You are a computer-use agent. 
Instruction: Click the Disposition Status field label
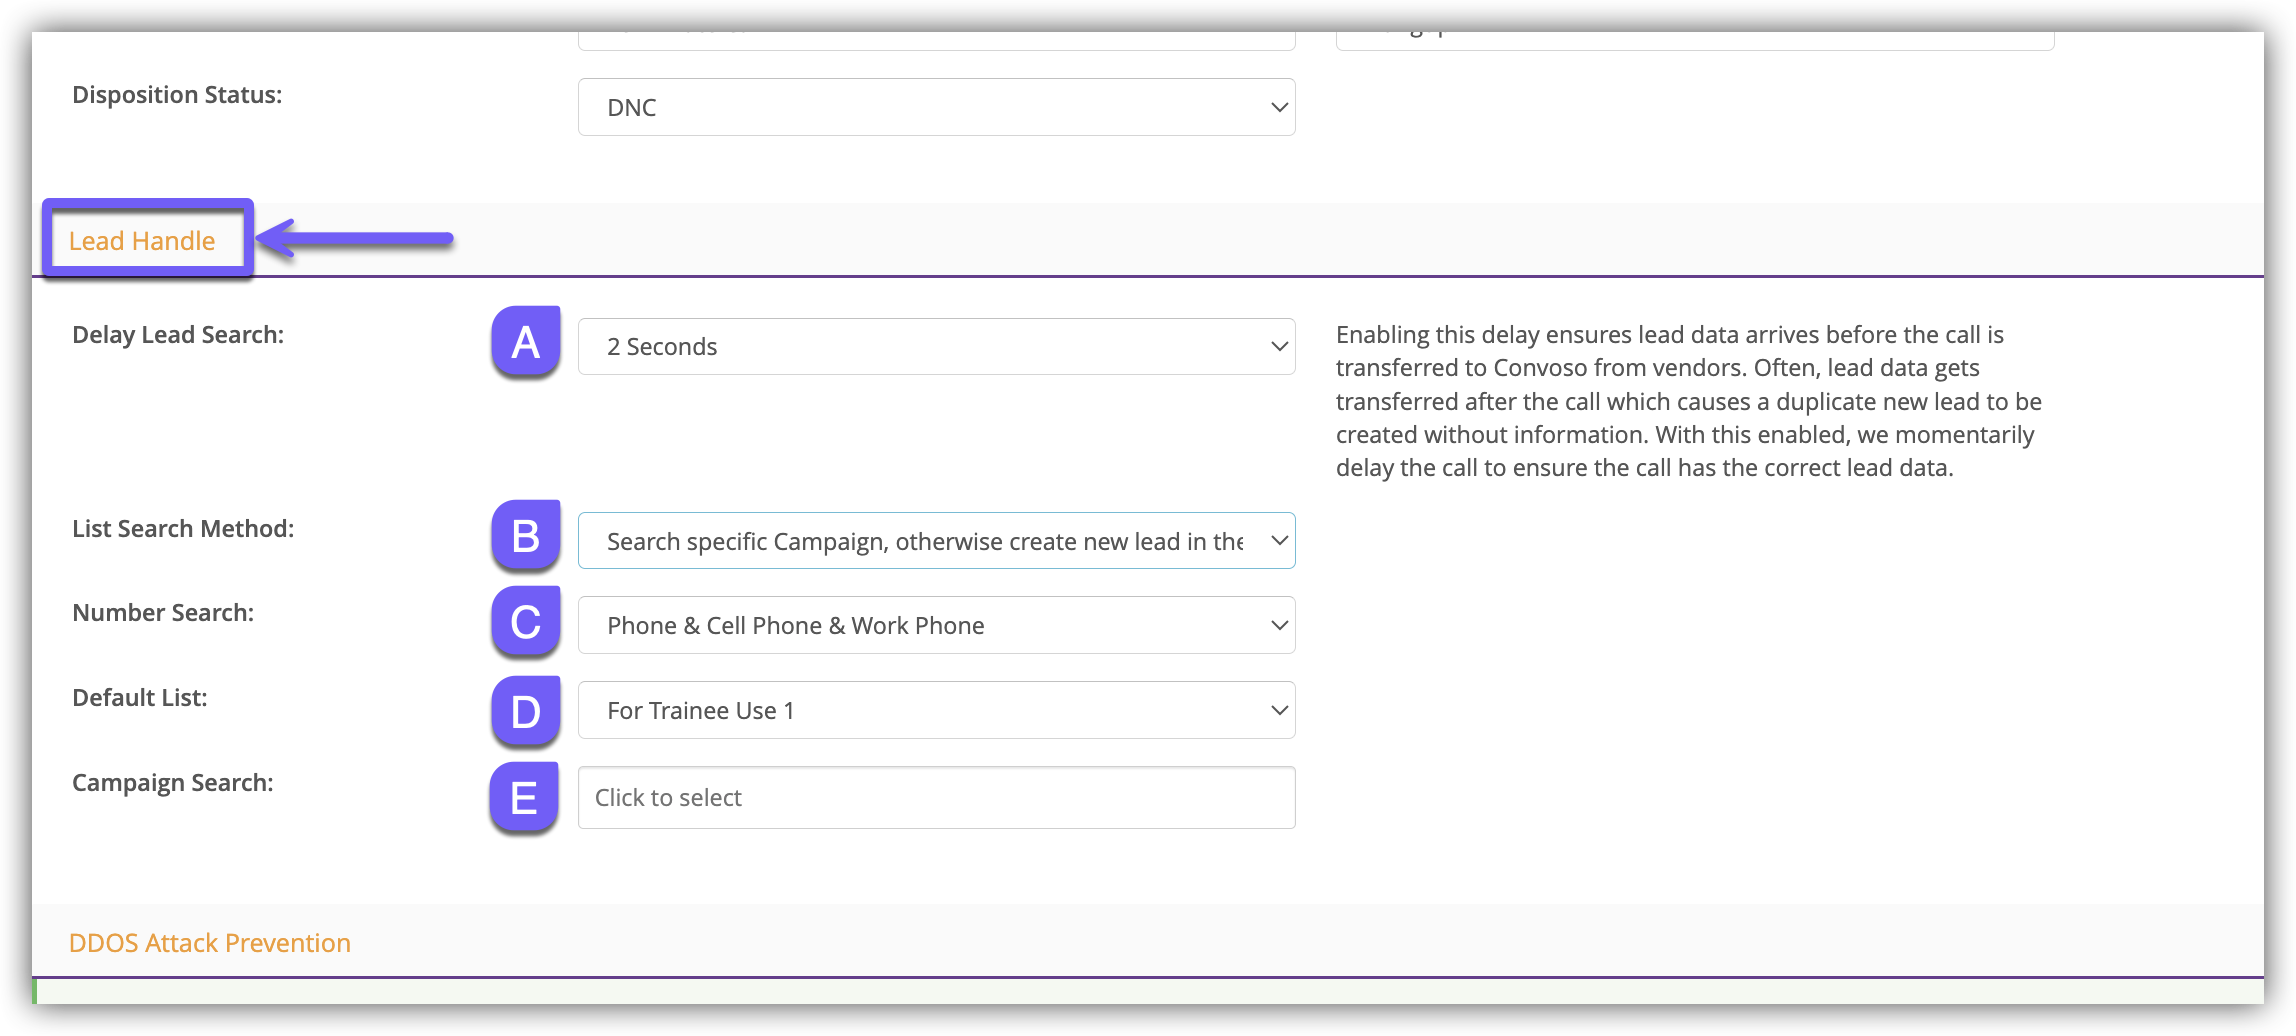click(x=177, y=95)
